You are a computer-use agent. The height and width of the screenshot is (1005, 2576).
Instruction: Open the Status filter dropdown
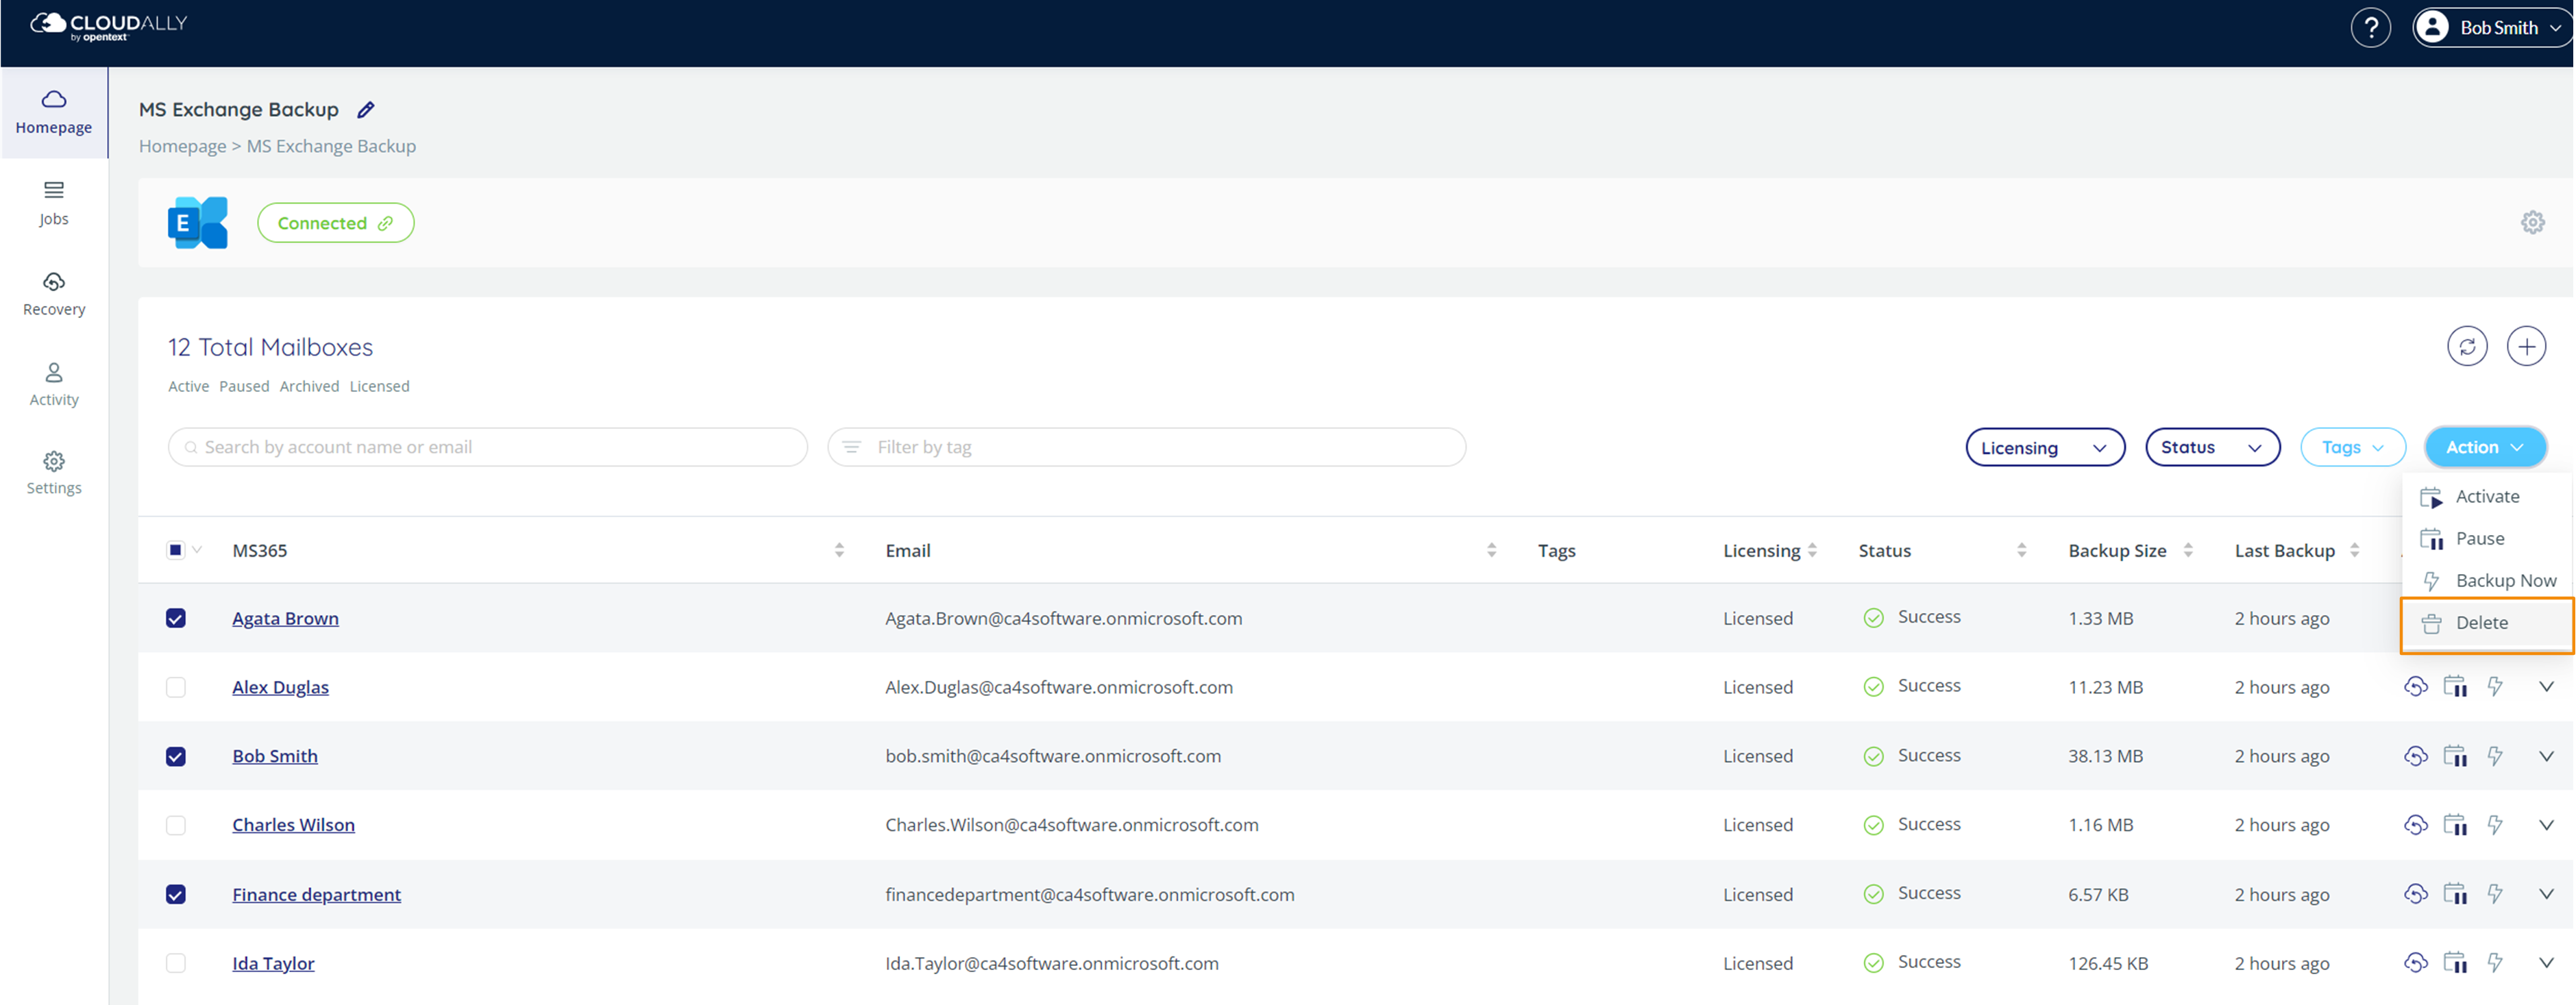tap(2212, 447)
